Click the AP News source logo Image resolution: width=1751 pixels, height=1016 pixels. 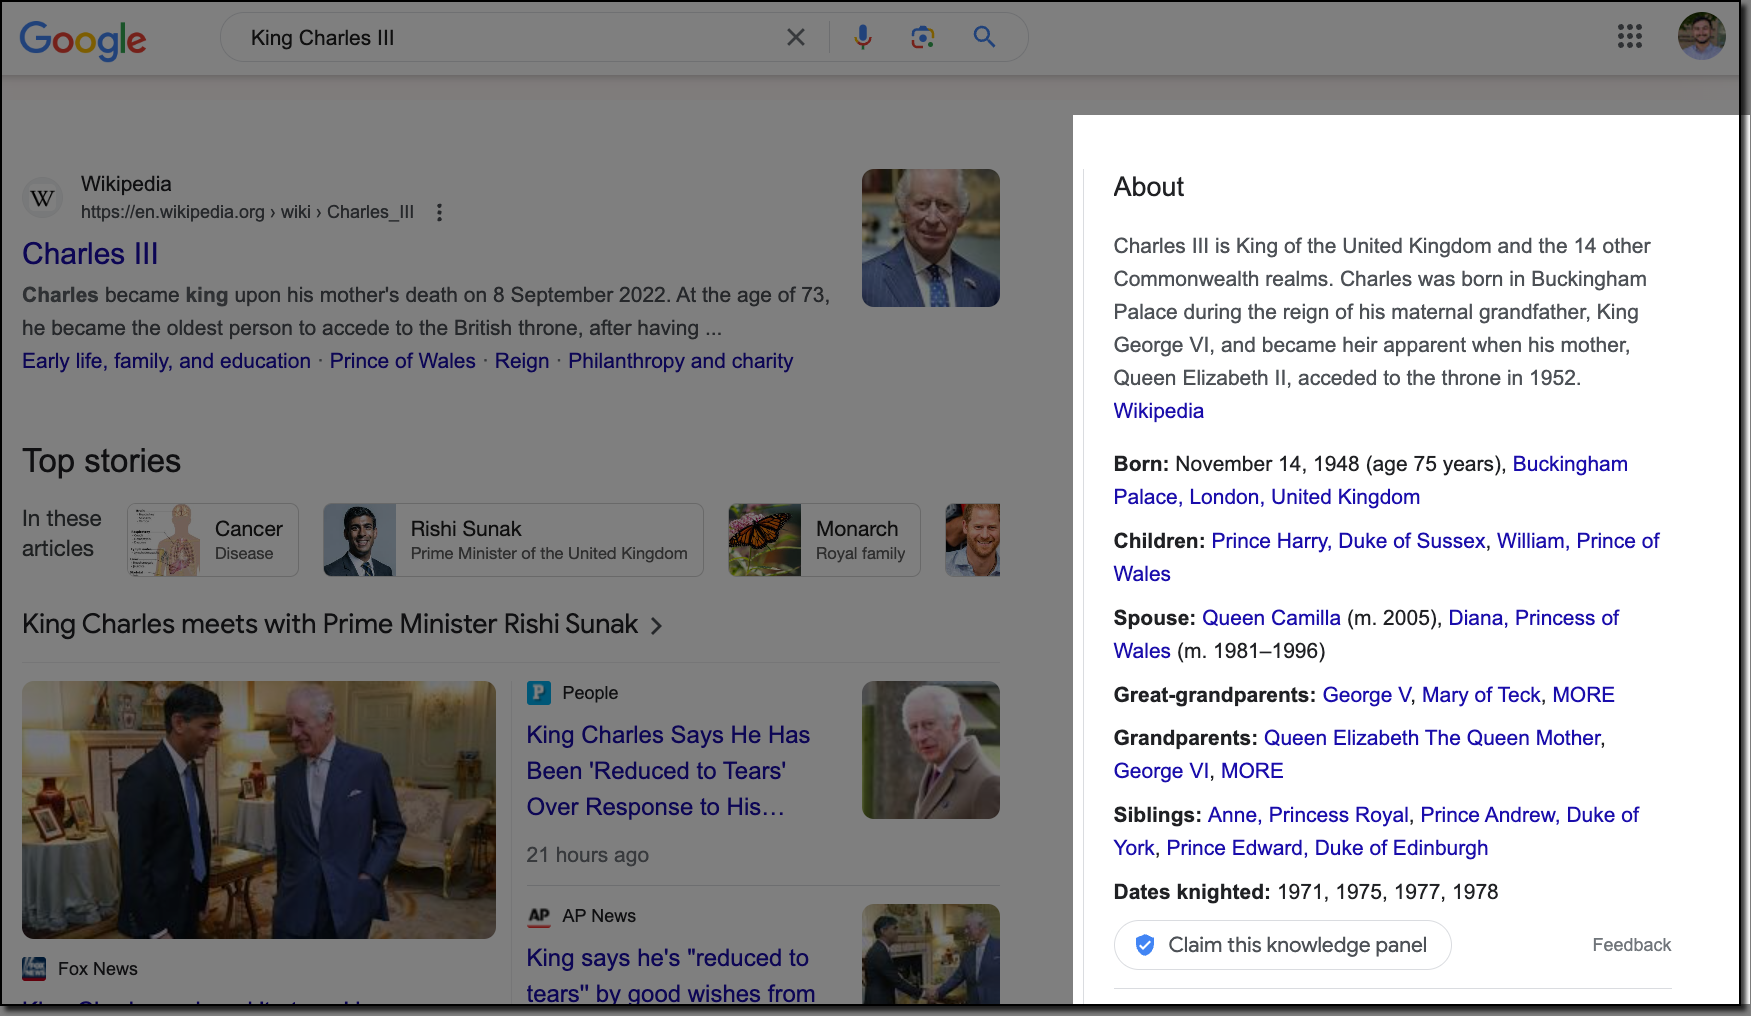click(x=539, y=915)
